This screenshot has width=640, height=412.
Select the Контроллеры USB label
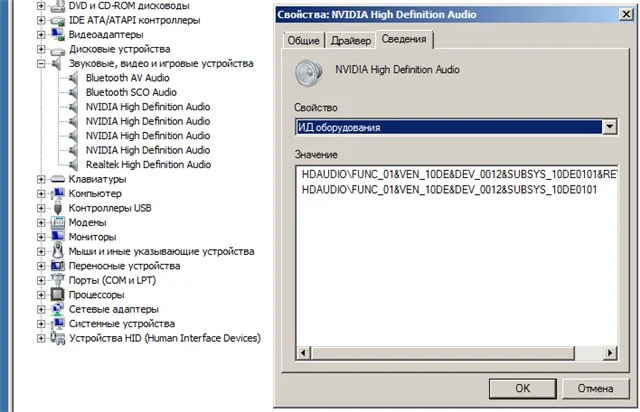click(110, 208)
